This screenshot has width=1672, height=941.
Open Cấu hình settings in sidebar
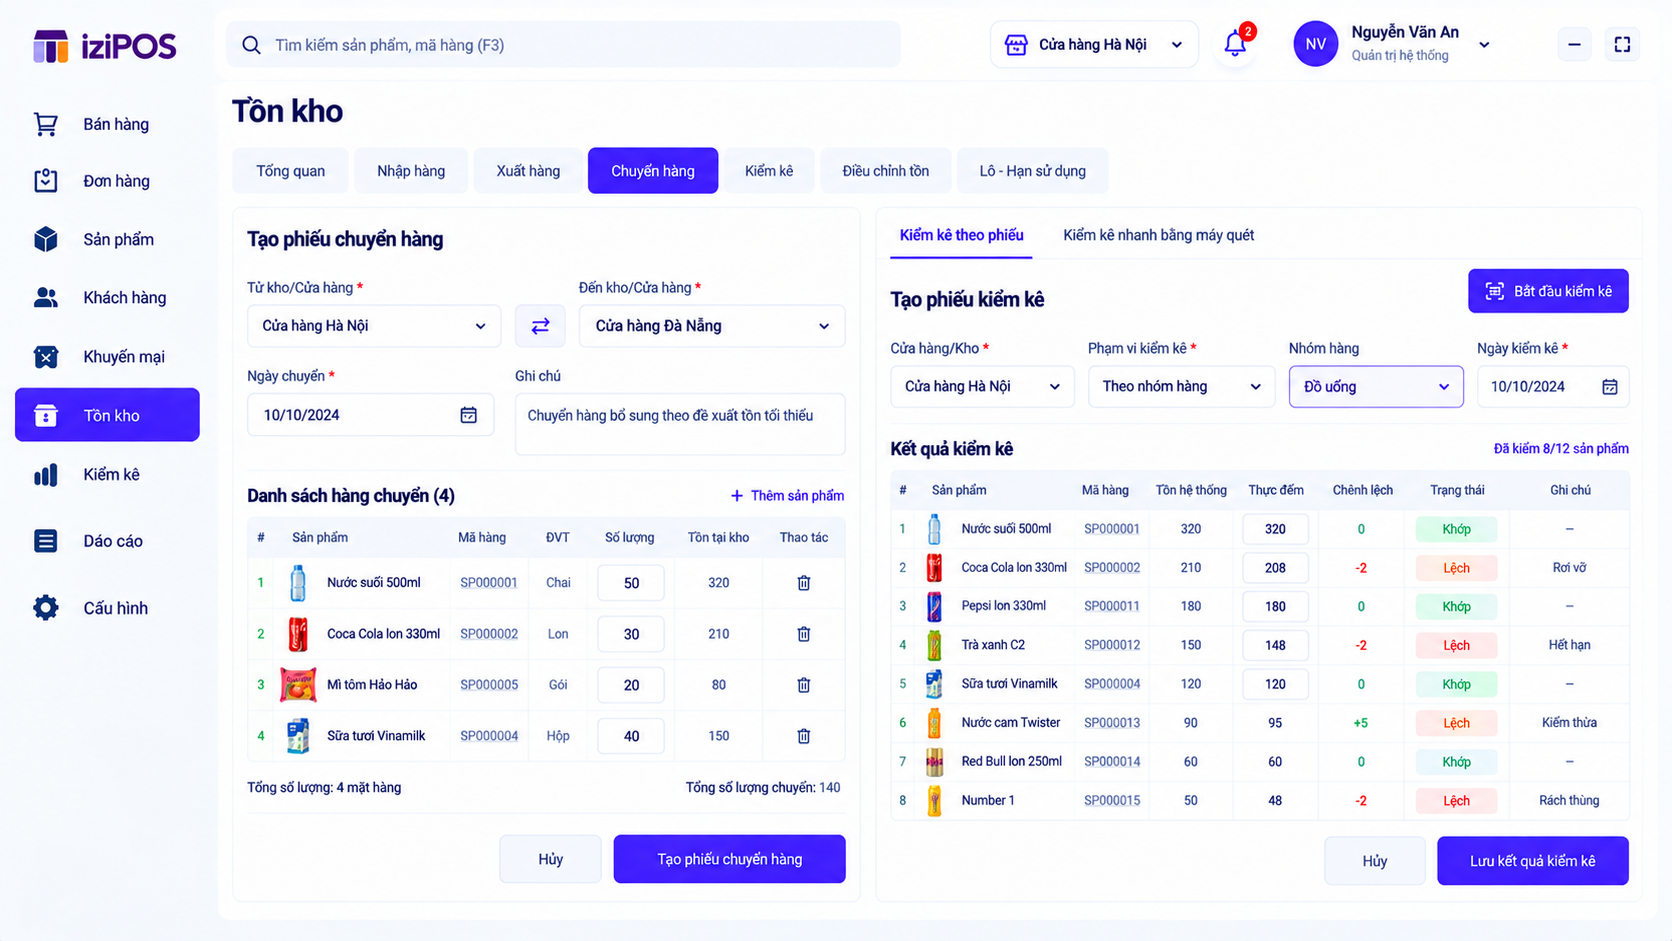tap(107, 608)
